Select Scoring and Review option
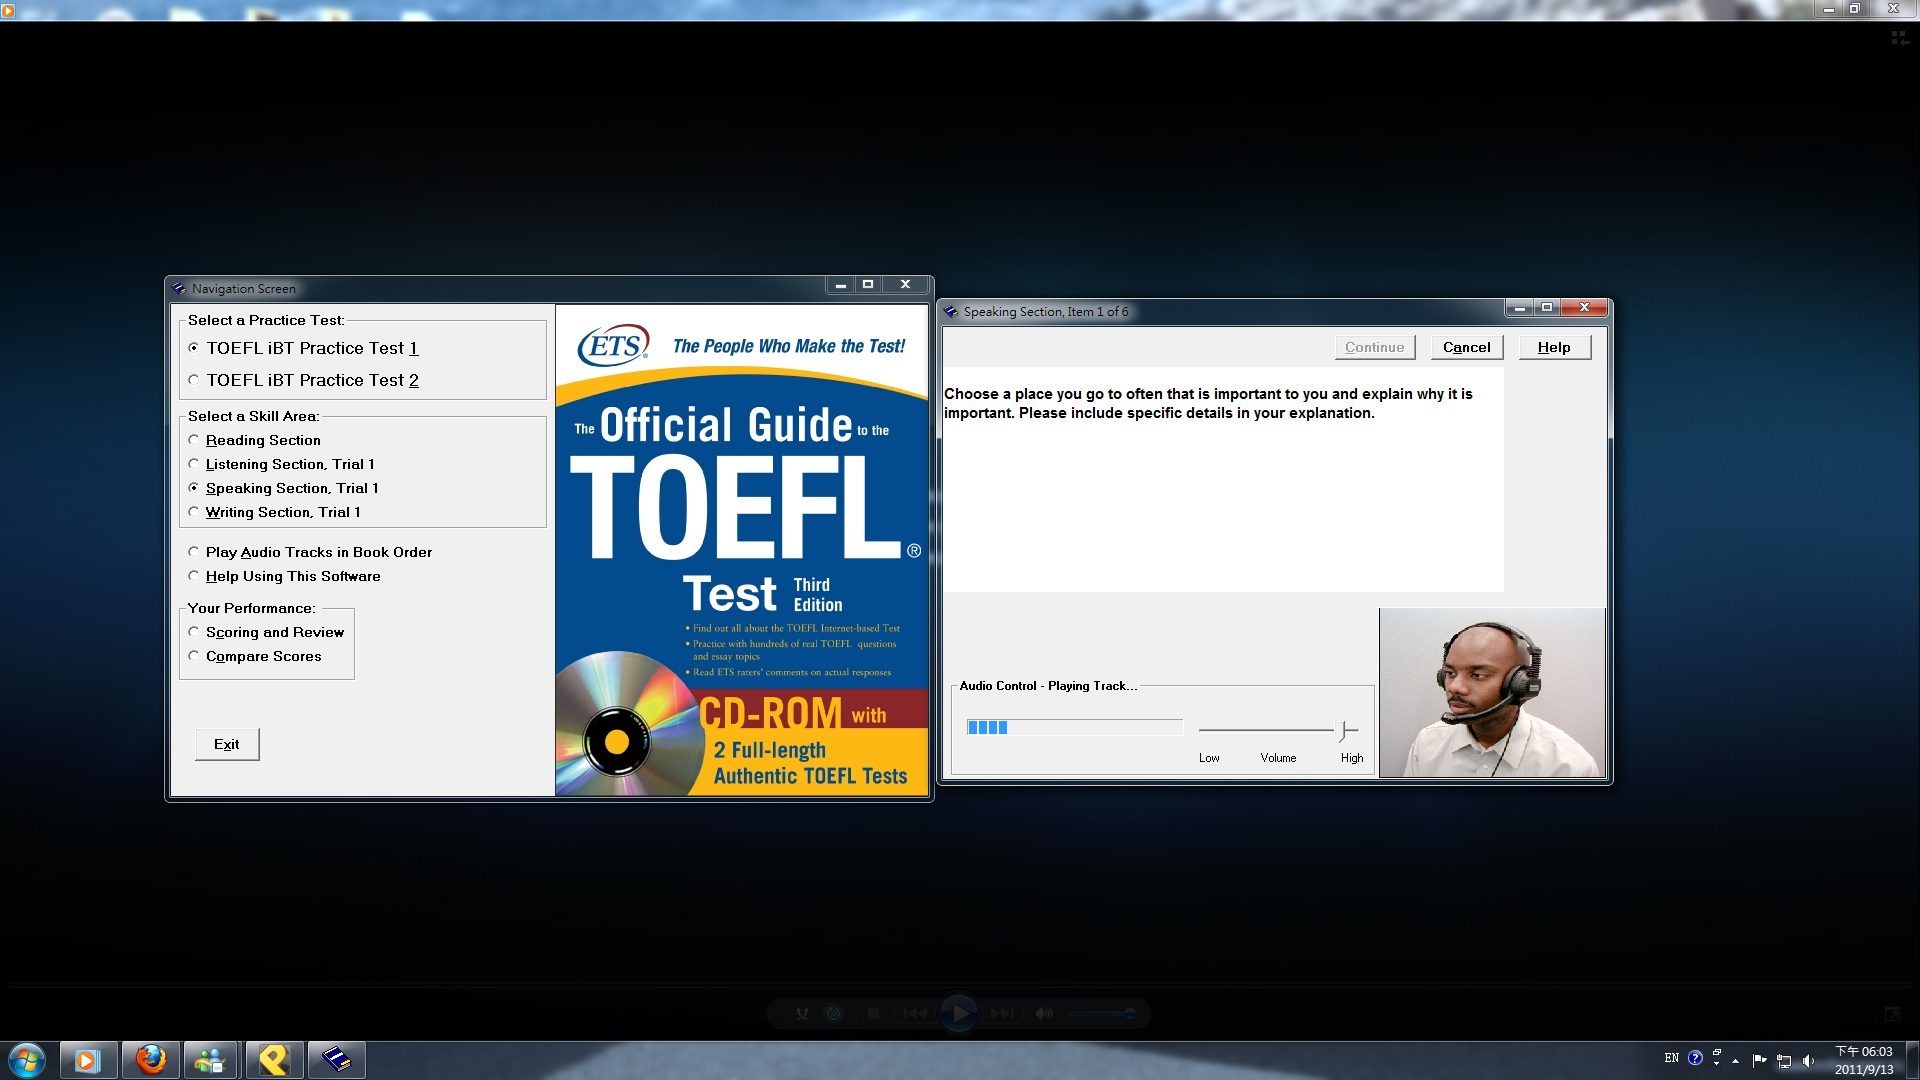The width and height of the screenshot is (1920, 1080). (266, 632)
